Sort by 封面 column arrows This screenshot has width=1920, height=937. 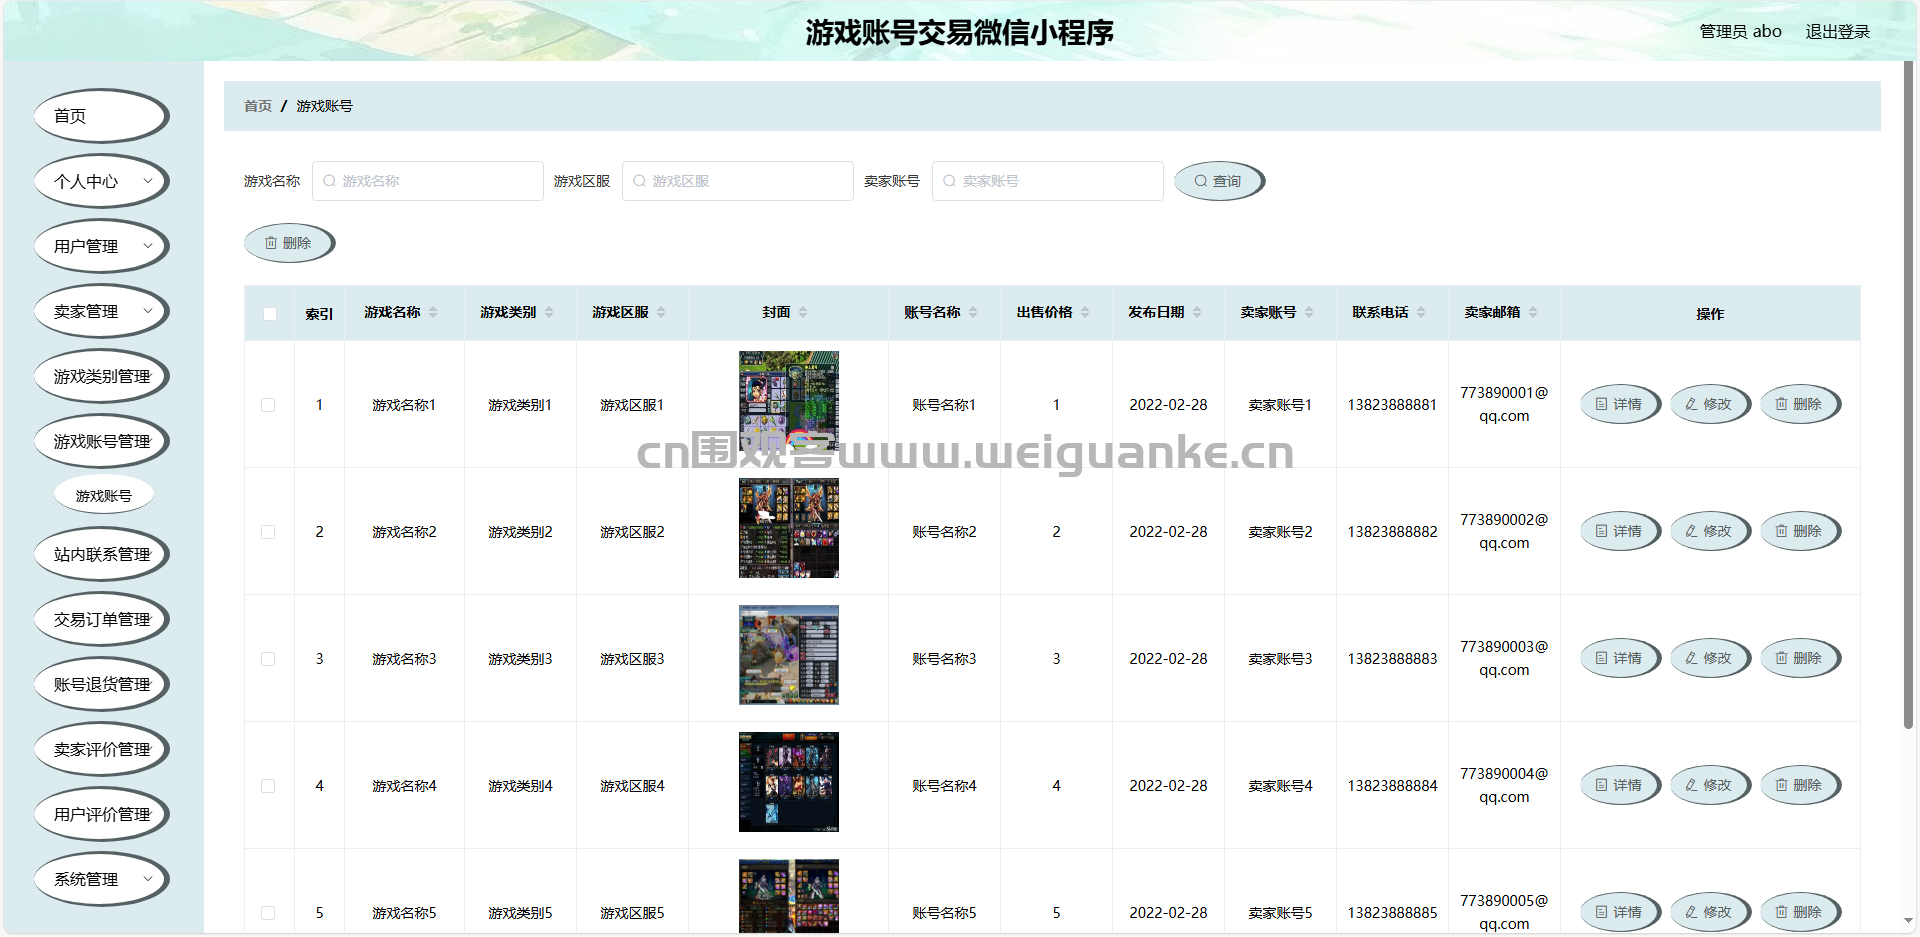tap(803, 312)
